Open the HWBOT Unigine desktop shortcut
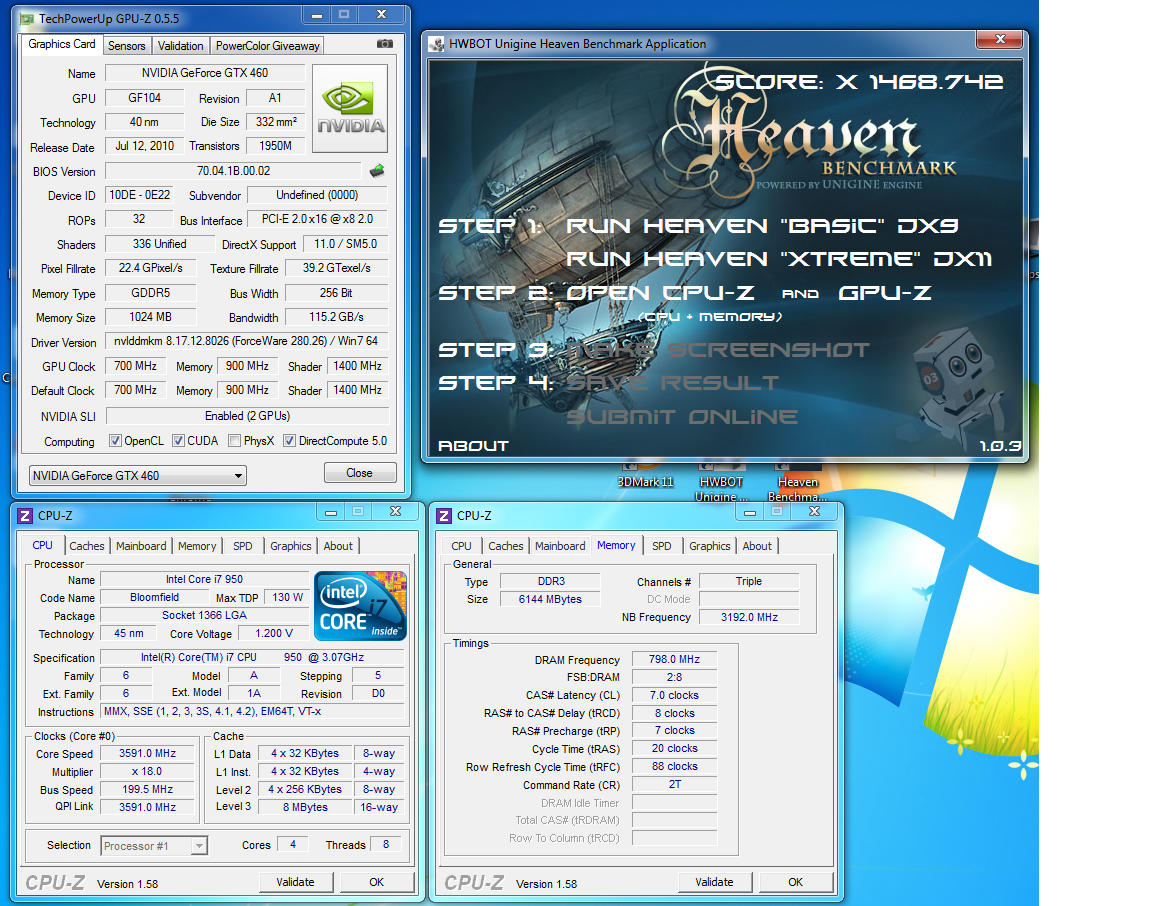This screenshot has height=906, width=1152. (721, 483)
